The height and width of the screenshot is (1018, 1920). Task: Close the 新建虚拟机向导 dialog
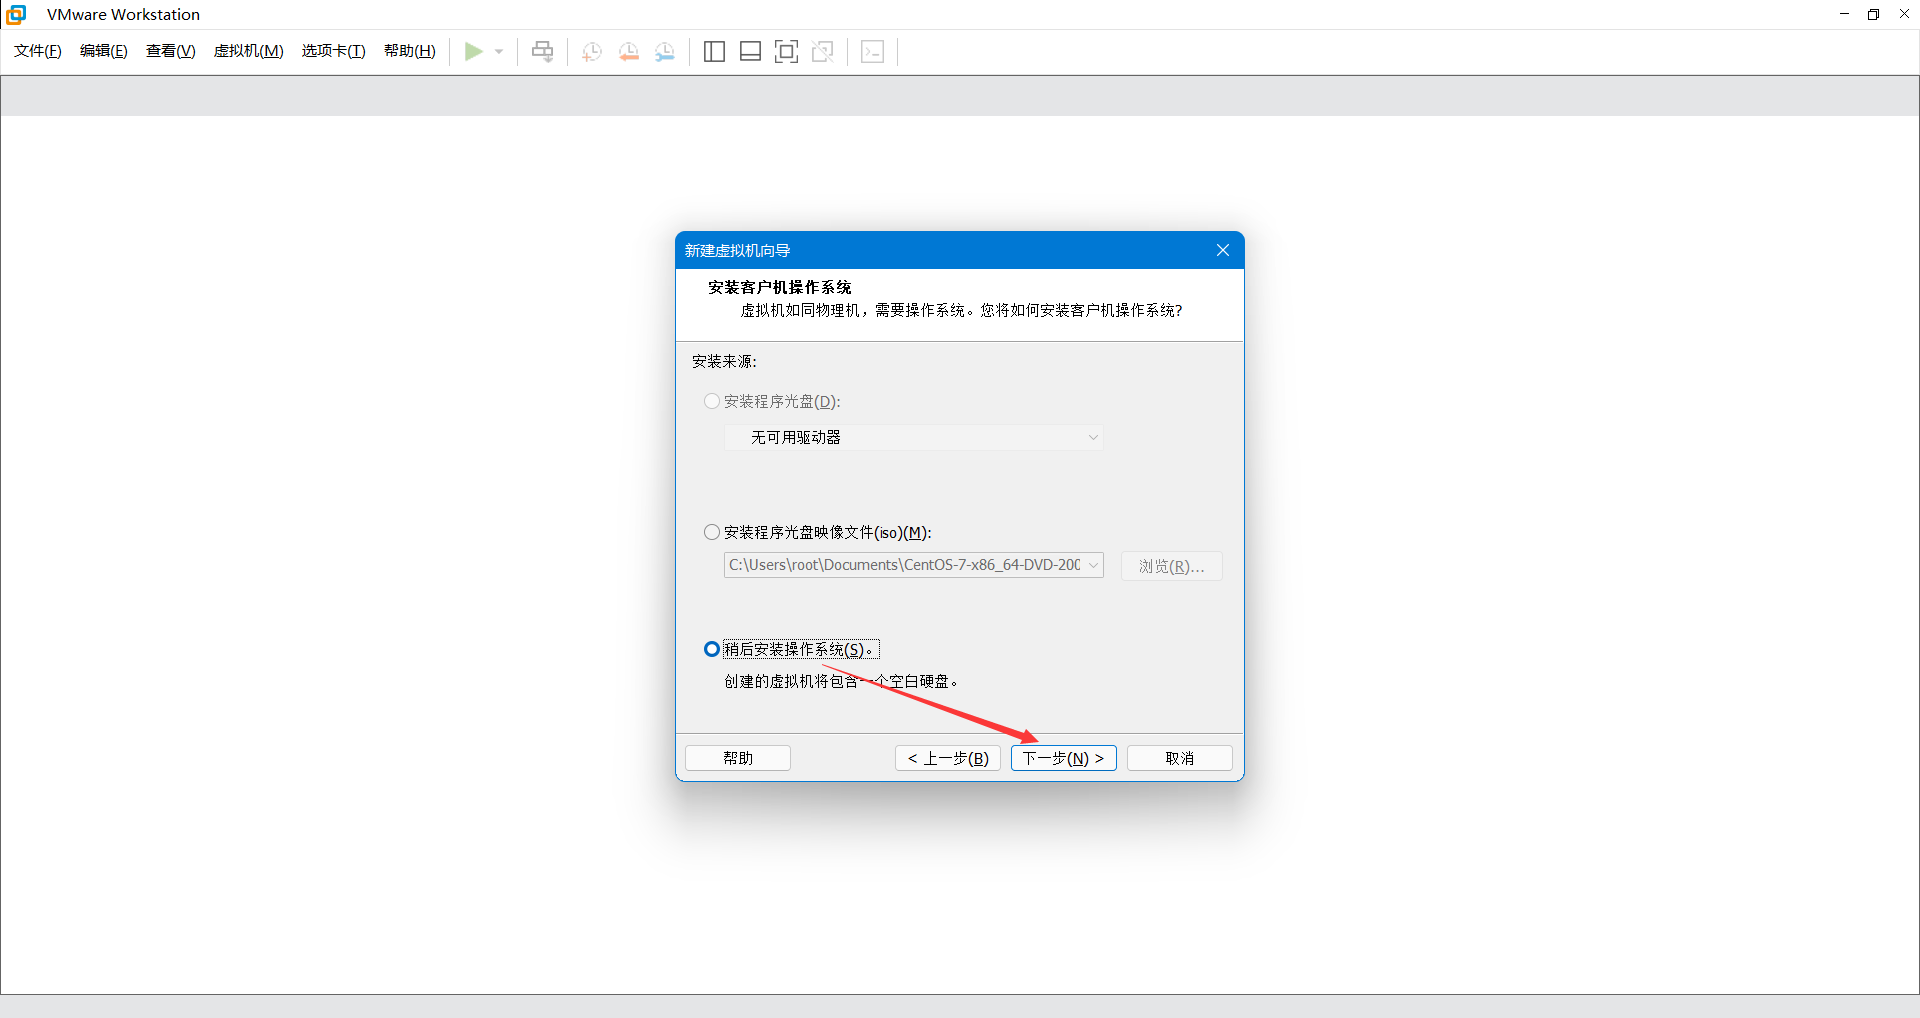pos(1223,250)
